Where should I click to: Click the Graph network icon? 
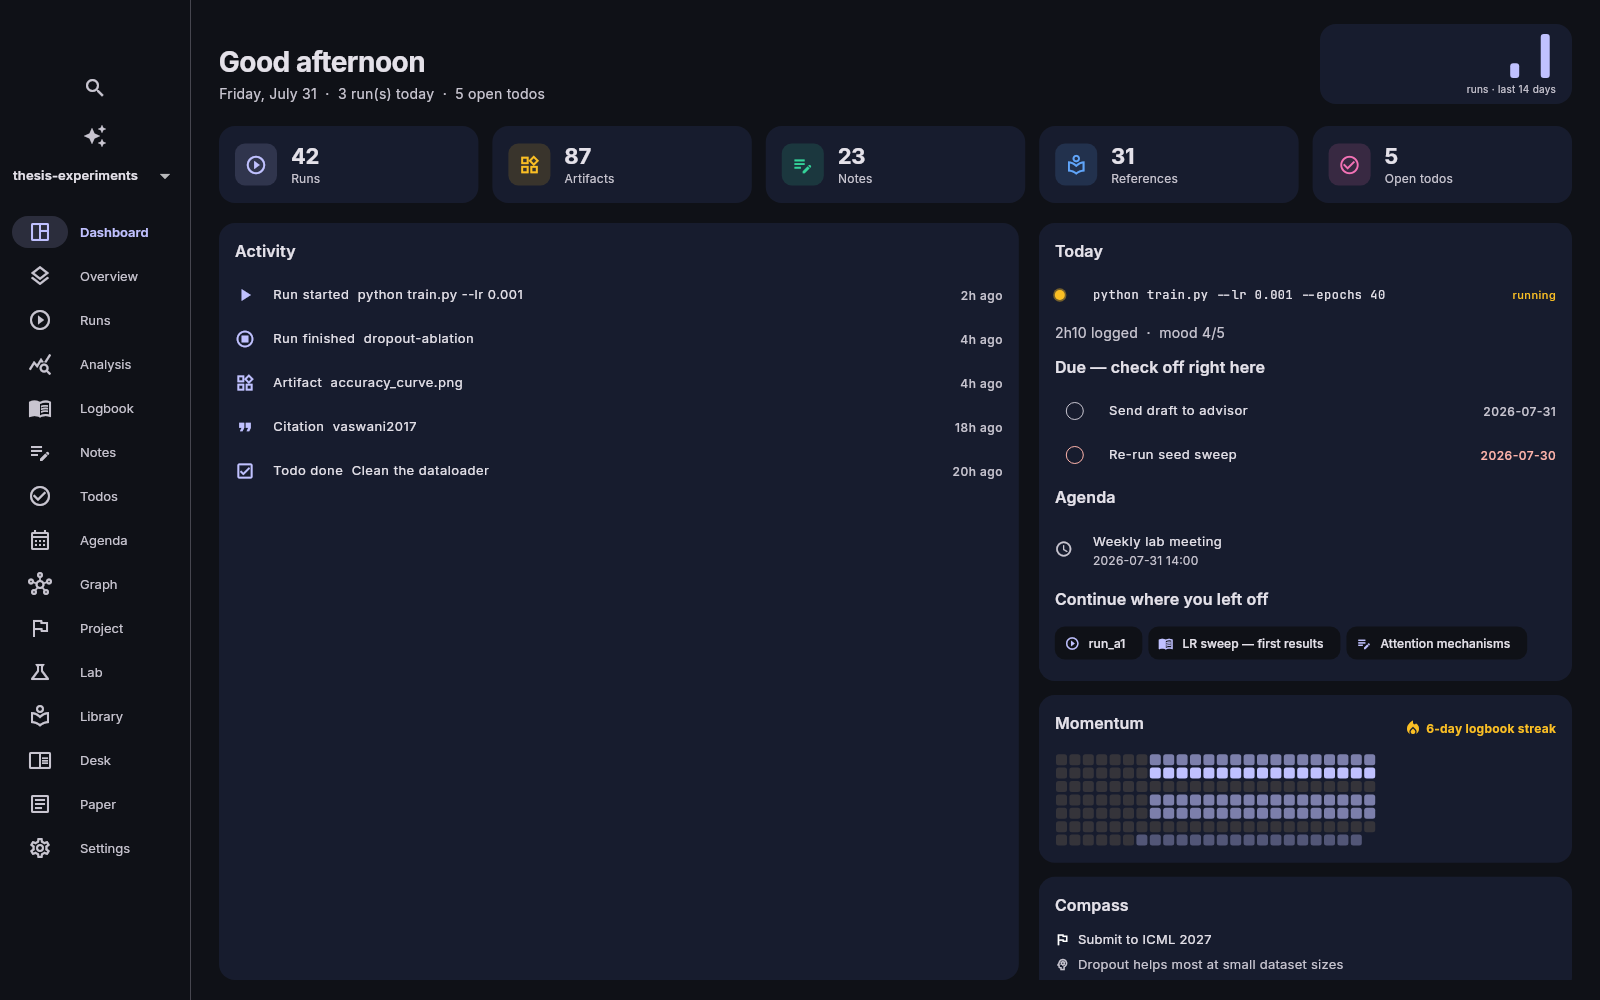[40, 584]
